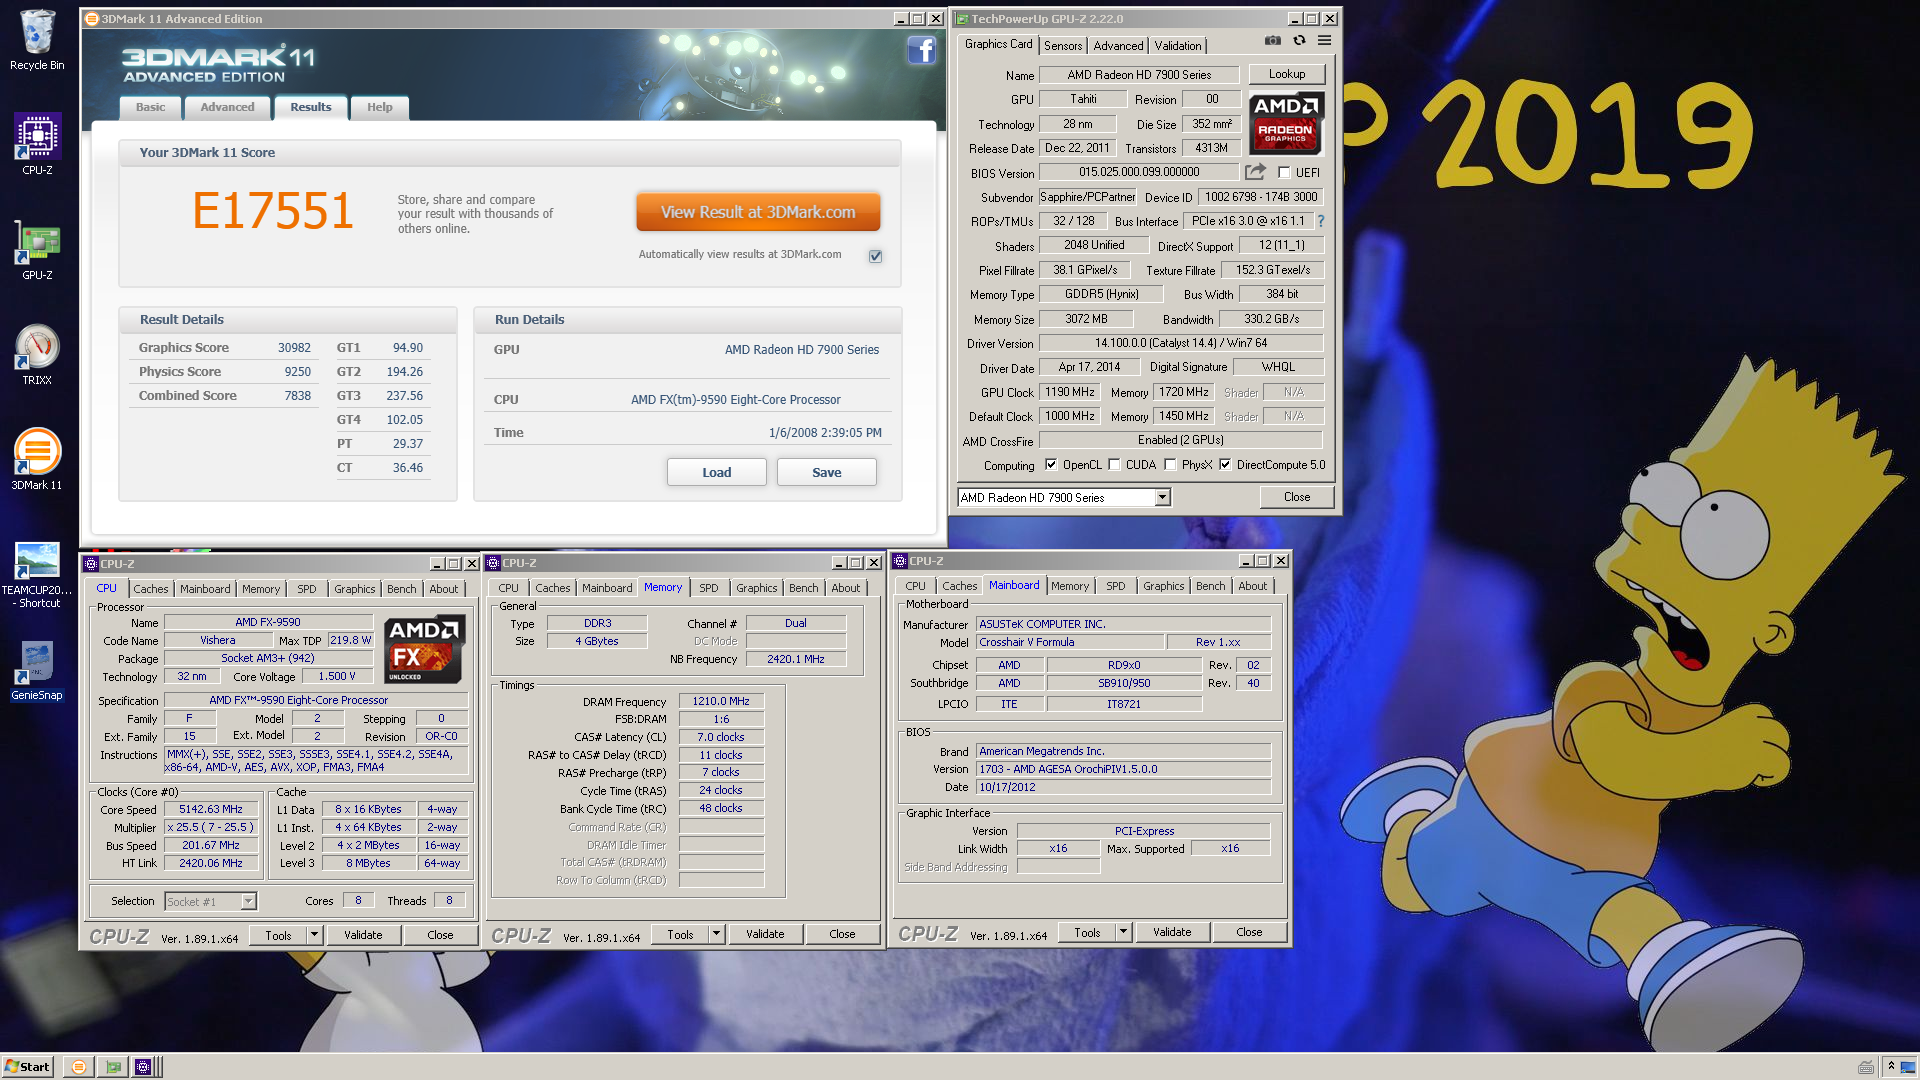The height and width of the screenshot is (1080, 1920).
Task: Click the CPU-Z taskbar button
Action: [143, 1067]
